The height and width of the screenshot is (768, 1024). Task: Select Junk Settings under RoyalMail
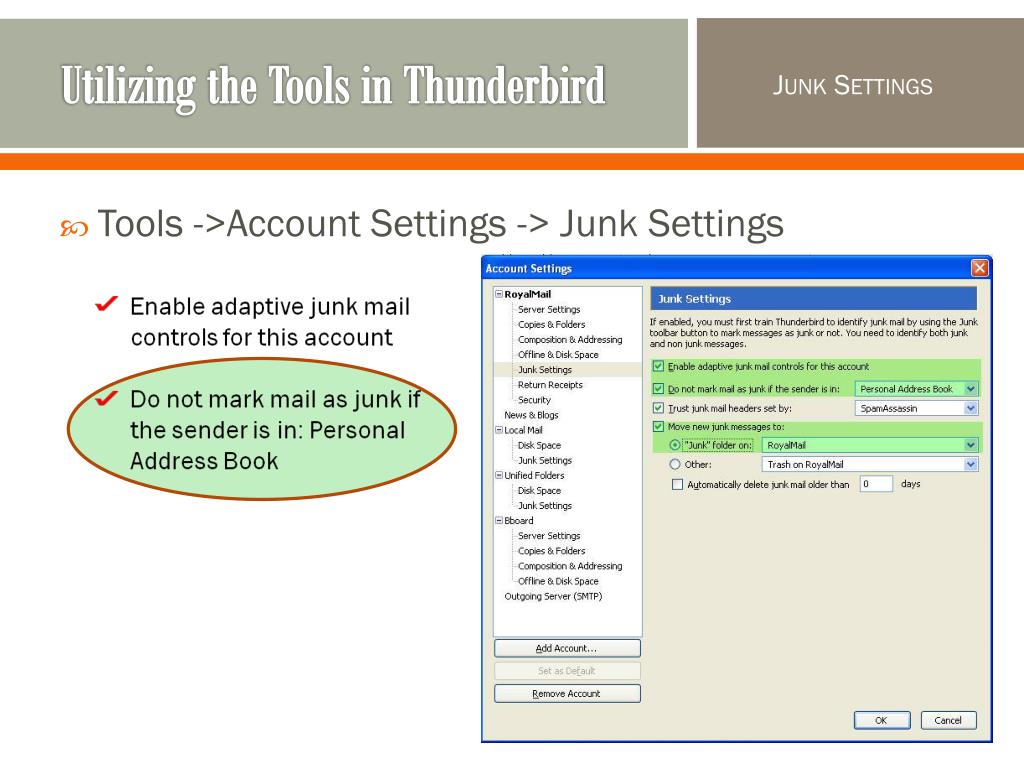pos(545,370)
